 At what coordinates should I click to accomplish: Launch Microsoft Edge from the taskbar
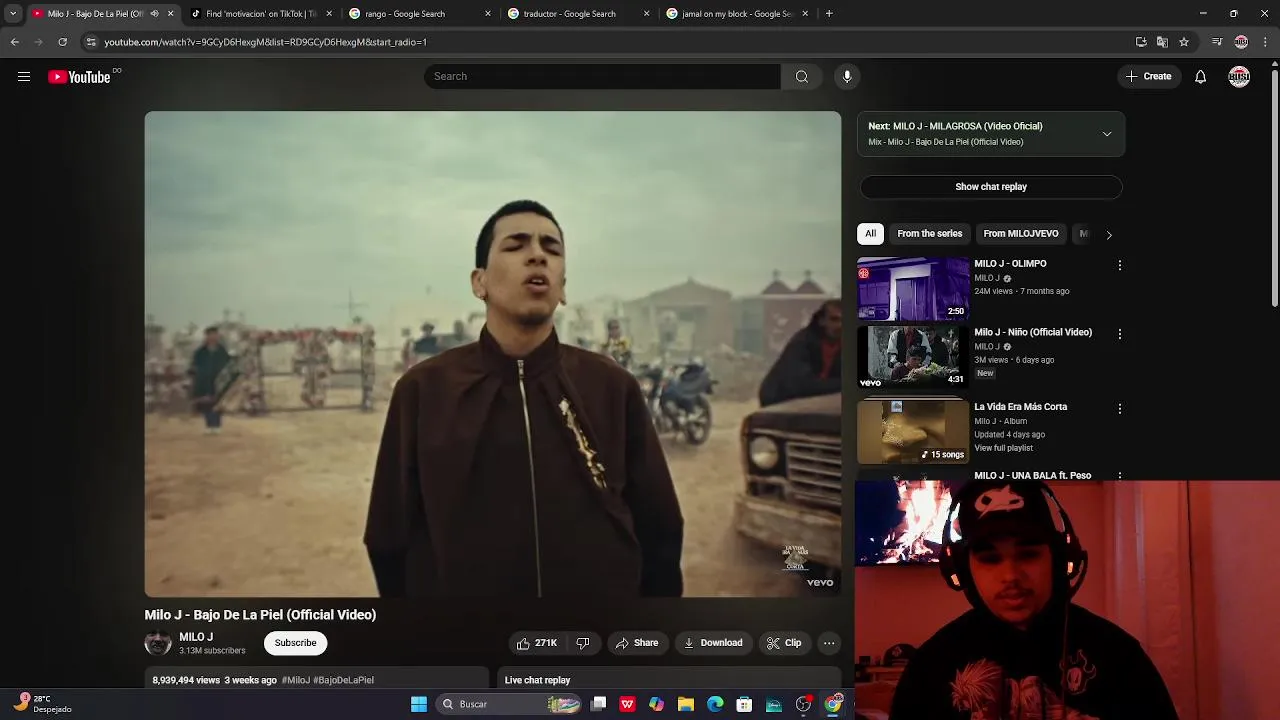coord(715,704)
